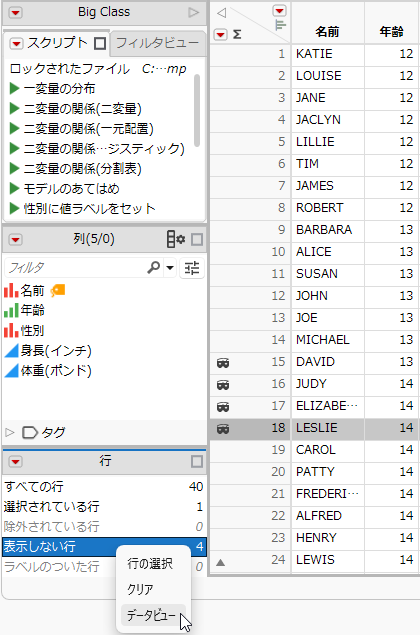
Task: Click the hidden mask icon on row 18
Action: [223, 428]
